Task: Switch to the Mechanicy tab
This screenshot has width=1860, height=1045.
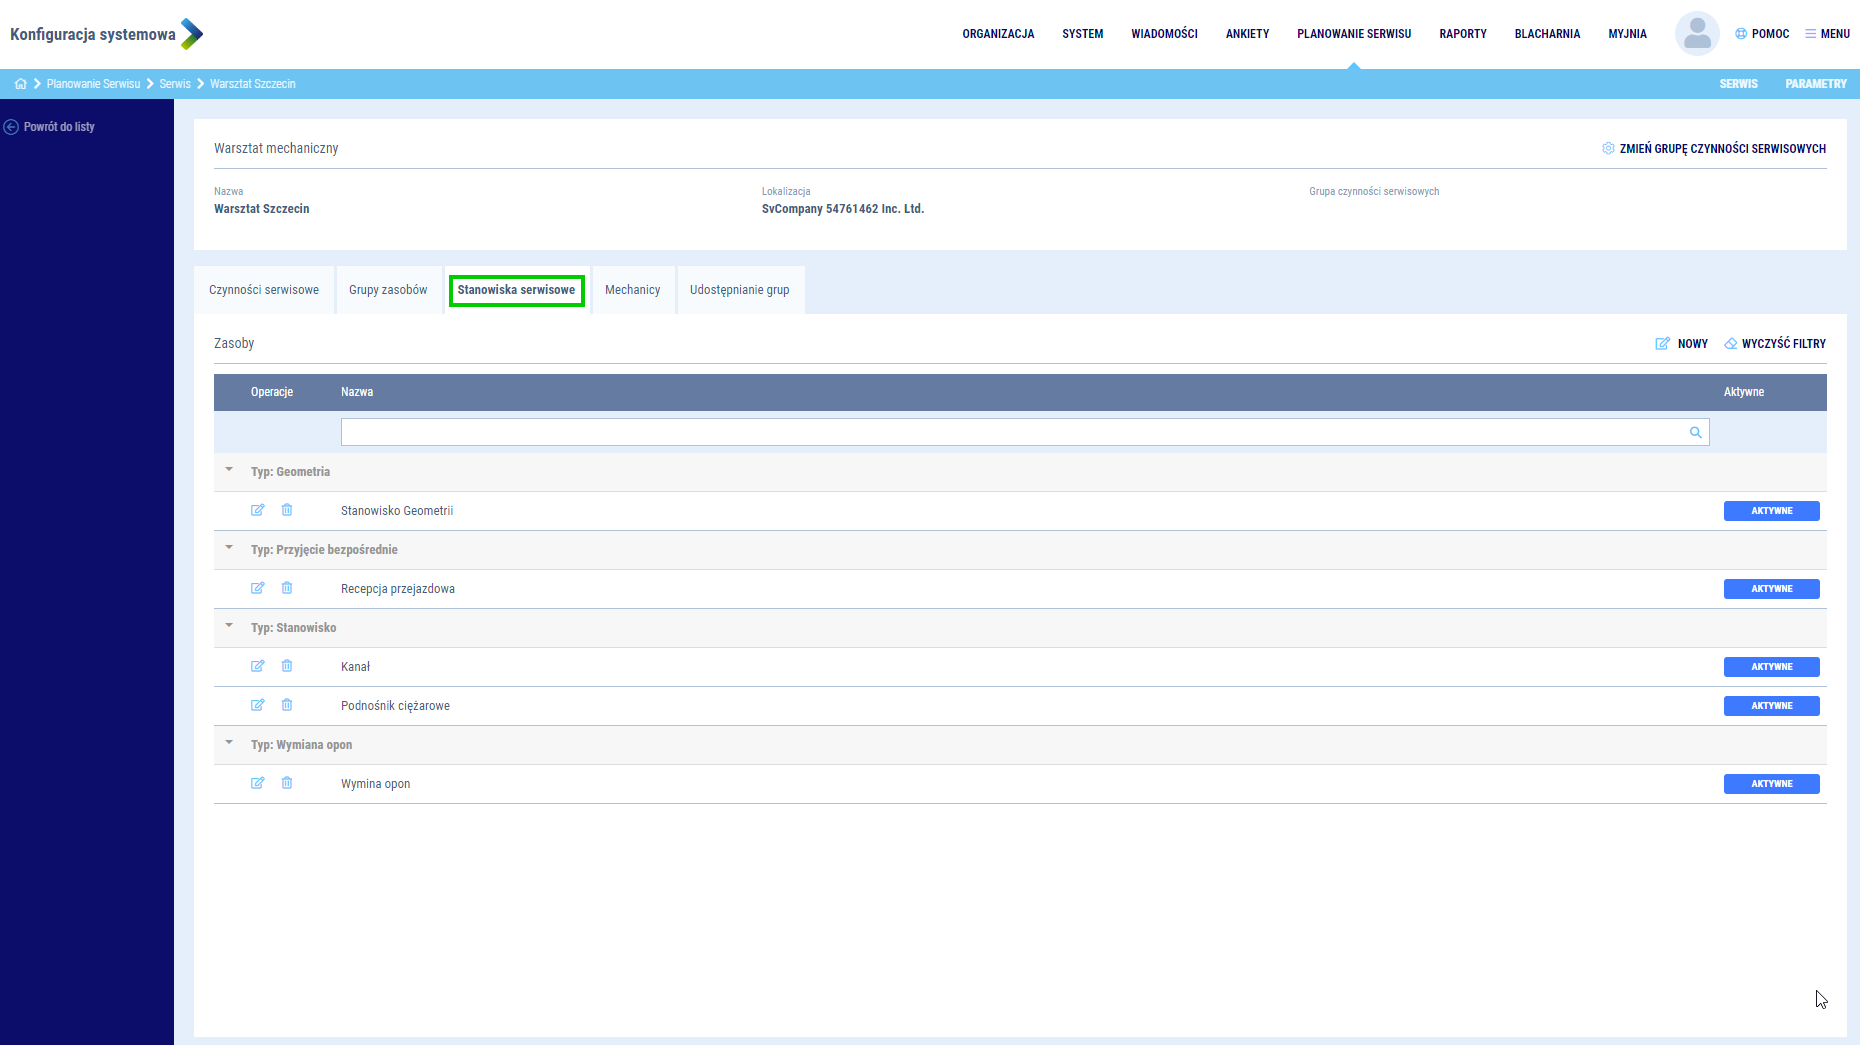Action: coord(632,290)
